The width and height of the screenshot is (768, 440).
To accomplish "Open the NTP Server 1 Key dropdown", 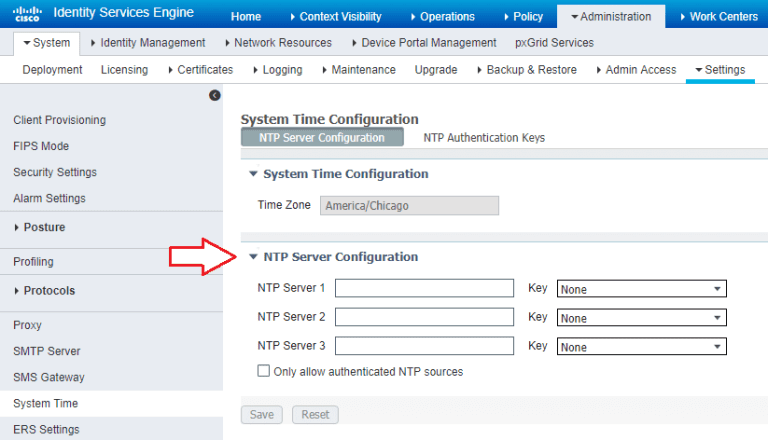I will click(641, 289).
